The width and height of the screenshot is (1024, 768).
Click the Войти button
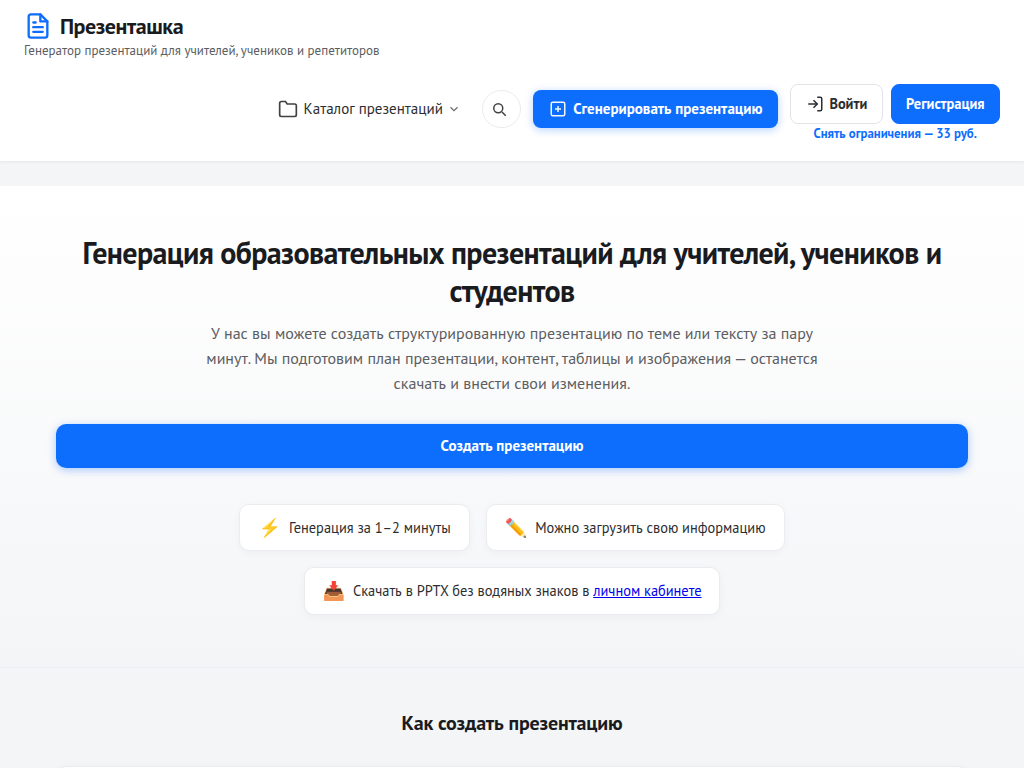[836, 103]
